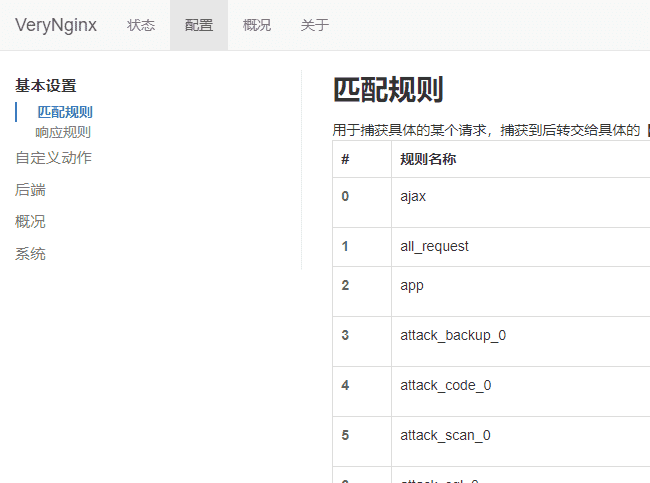This screenshot has width=650, height=483.
Task: Expand the 基本设置 sidebar section
Action: click(x=46, y=86)
